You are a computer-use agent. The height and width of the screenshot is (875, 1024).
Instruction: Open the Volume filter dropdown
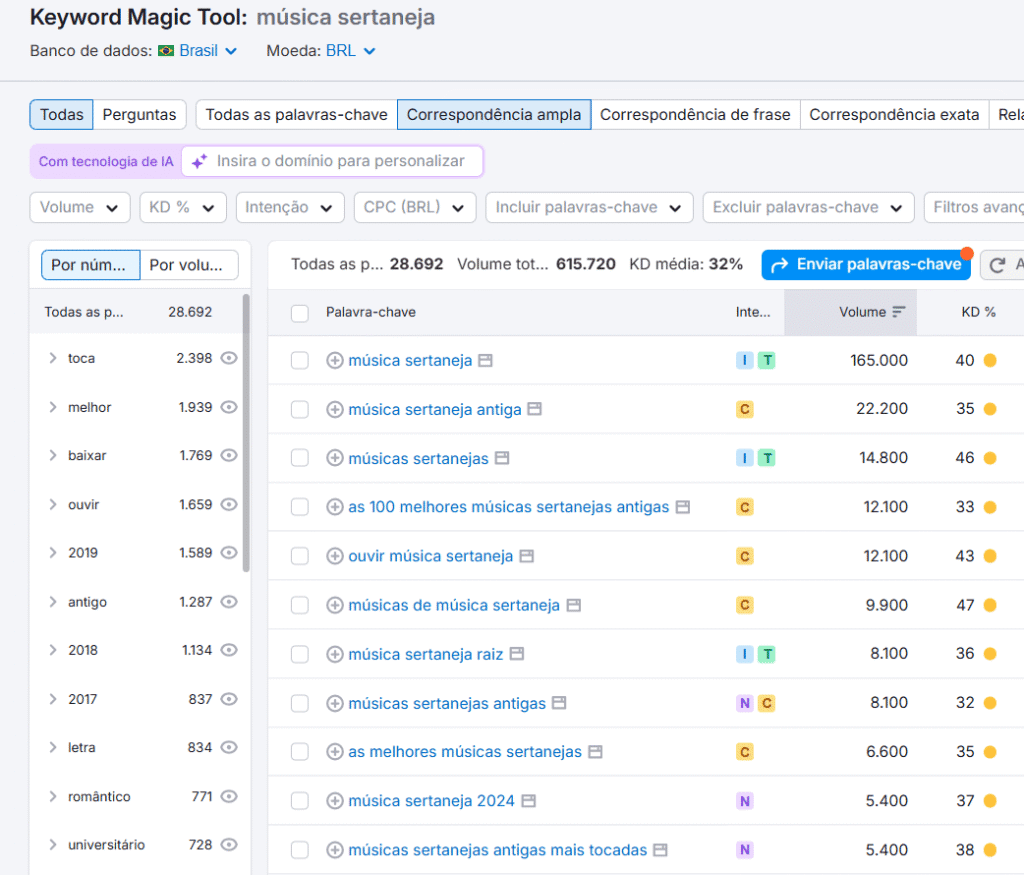(80, 208)
